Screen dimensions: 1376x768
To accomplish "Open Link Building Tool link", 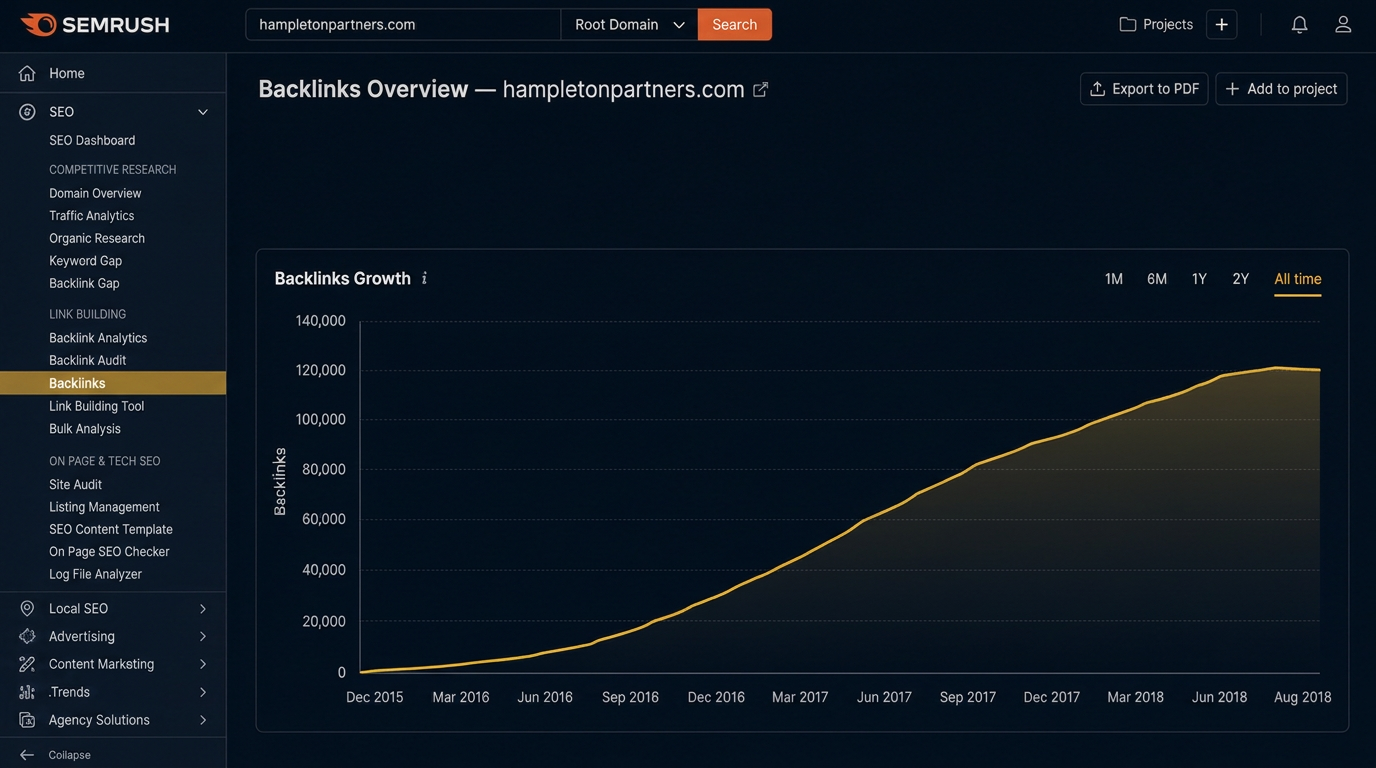I will (96, 406).
